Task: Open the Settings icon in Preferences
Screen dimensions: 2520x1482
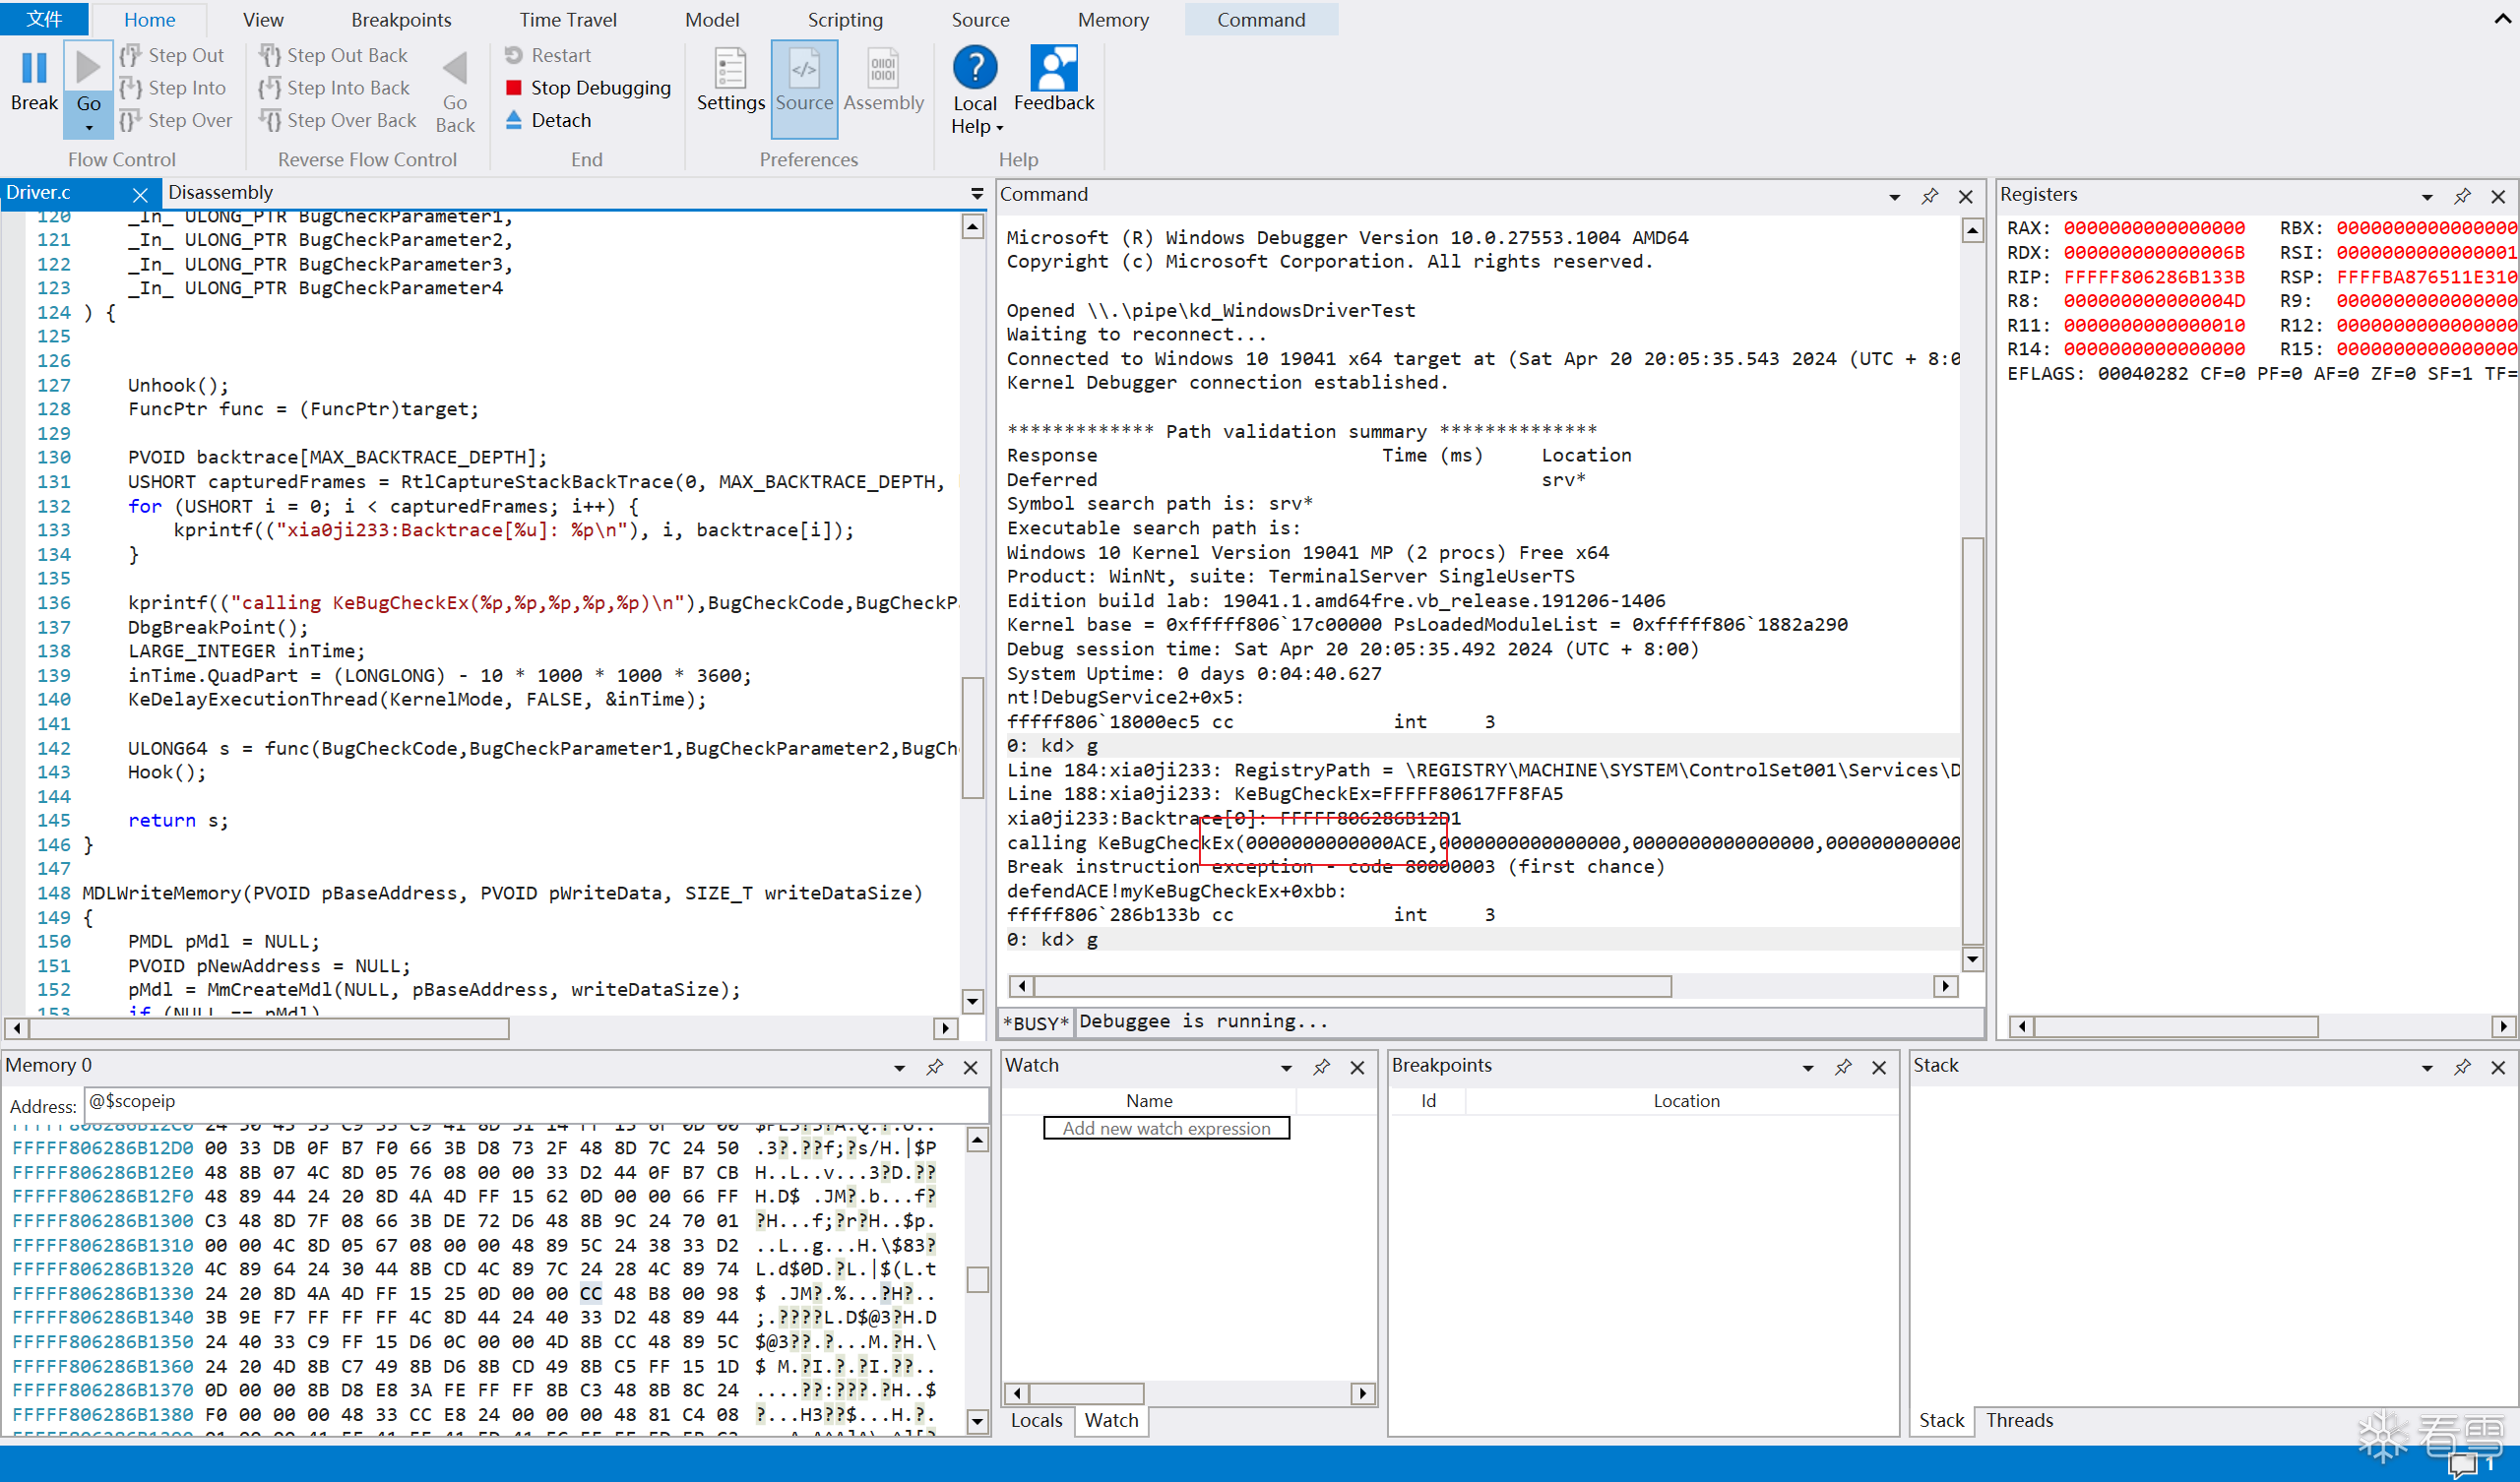Action: click(x=730, y=70)
